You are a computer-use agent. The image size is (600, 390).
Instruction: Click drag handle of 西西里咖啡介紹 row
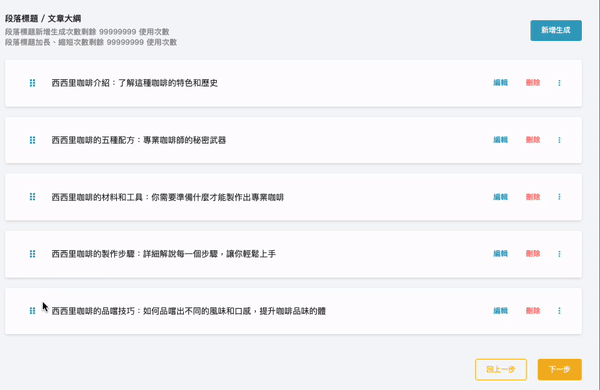(x=33, y=83)
